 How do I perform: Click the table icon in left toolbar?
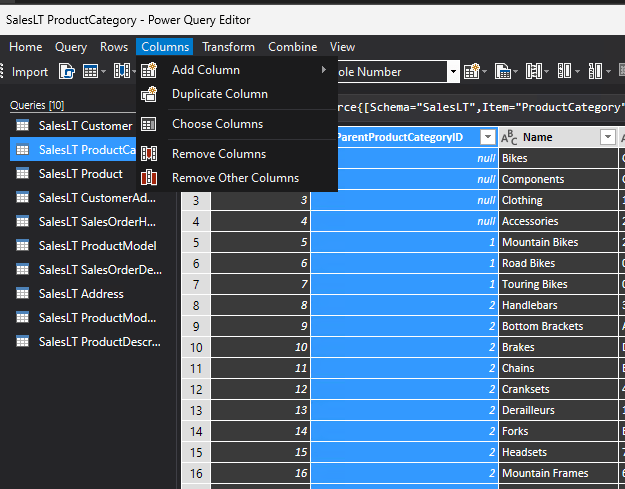click(x=90, y=72)
